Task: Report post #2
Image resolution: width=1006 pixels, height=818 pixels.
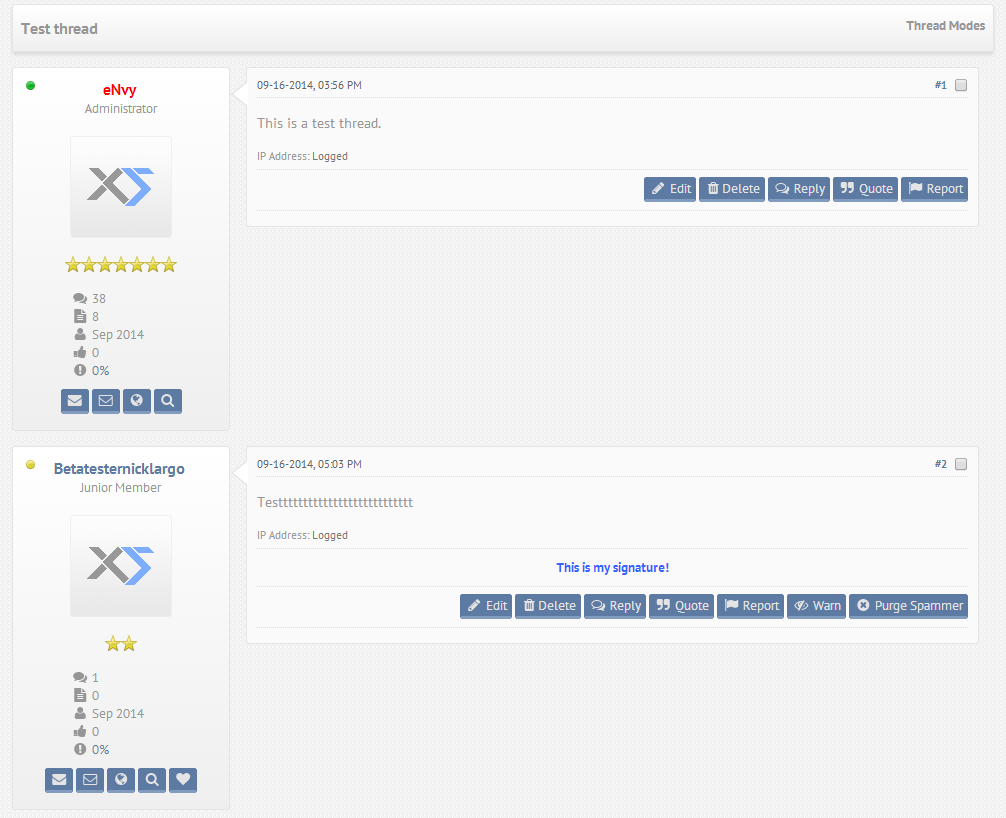Action: coord(751,606)
